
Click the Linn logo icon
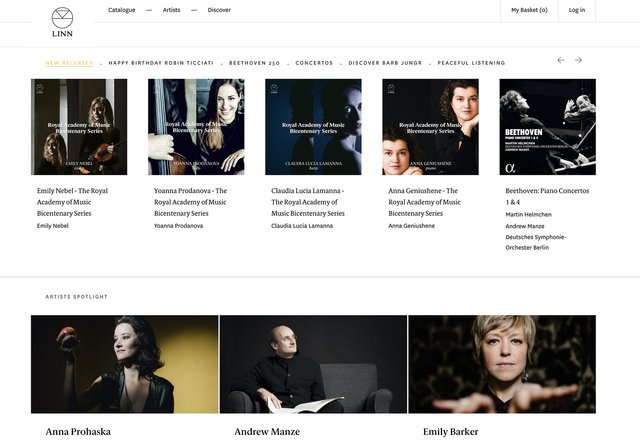62,22
